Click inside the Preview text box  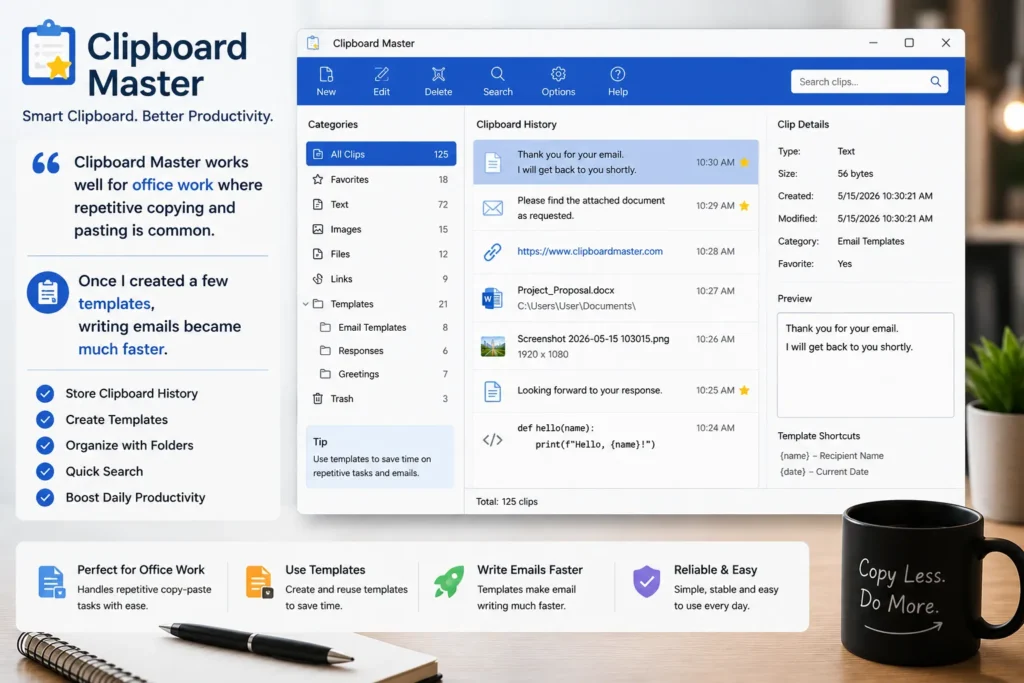(865, 365)
